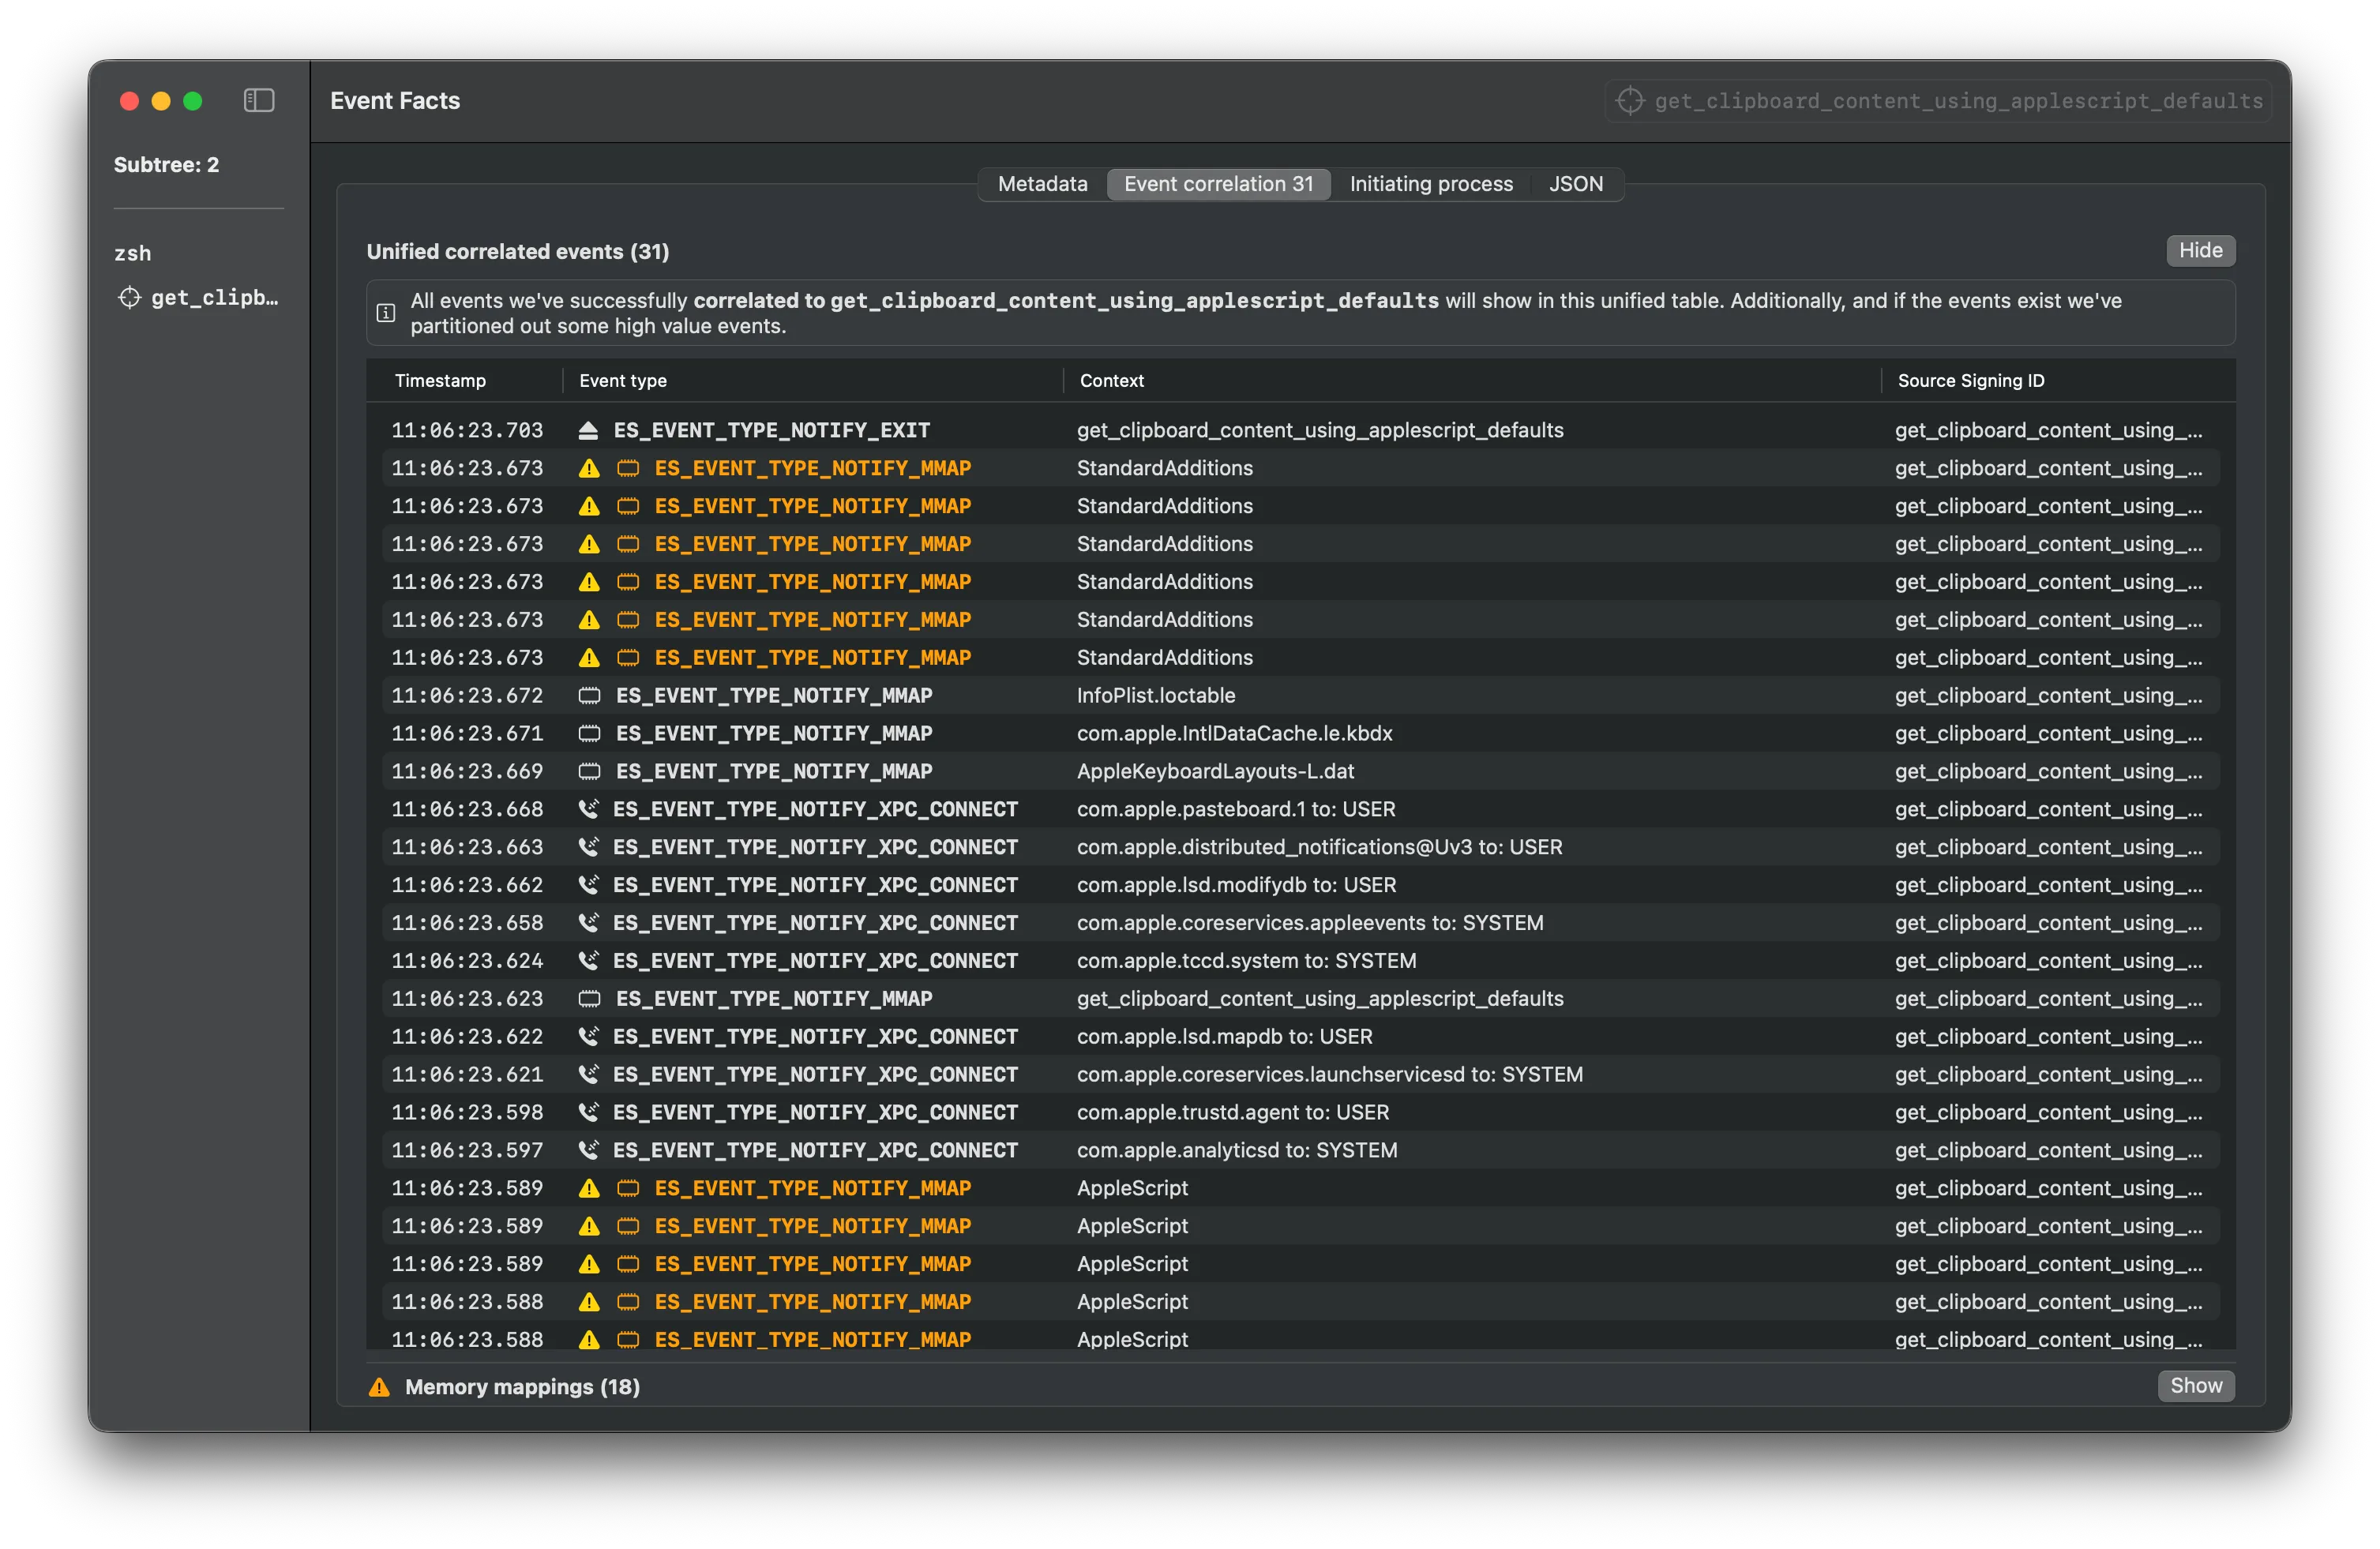Viewport: 2380px width, 1549px height.
Task: Show the Memory mappings section
Action: click(x=2195, y=1386)
